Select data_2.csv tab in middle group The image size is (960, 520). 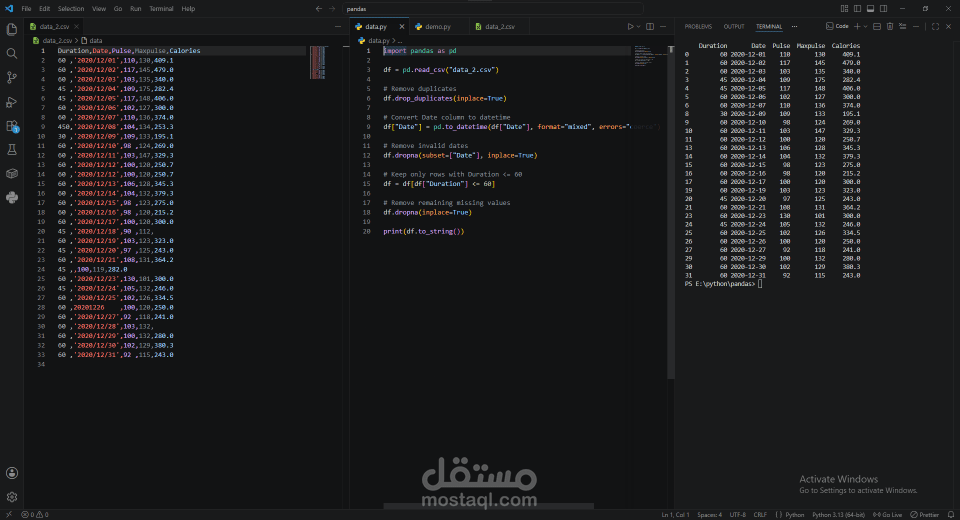pos(500,26)
